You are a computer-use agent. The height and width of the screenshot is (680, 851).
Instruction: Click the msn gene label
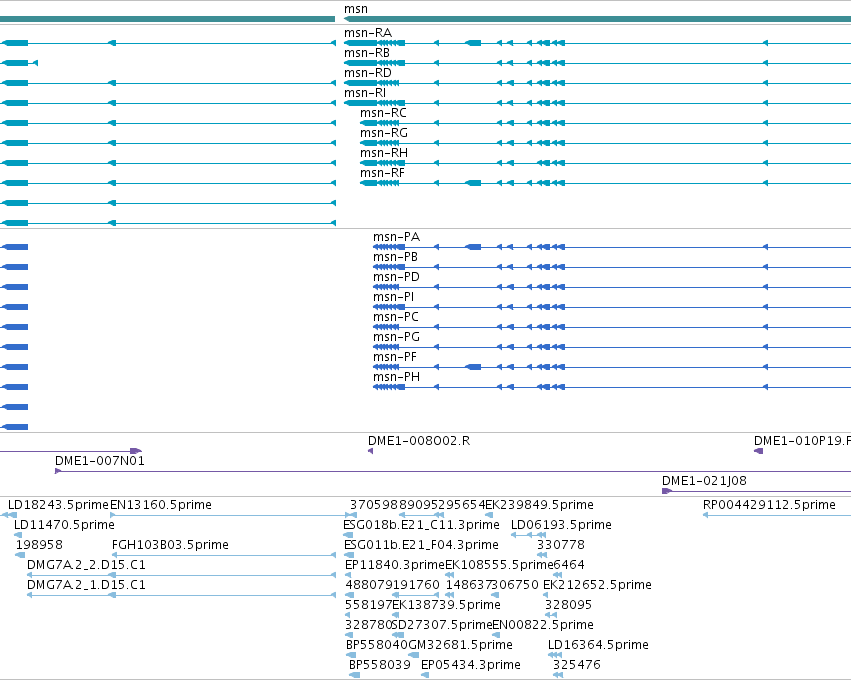point(355,9)
